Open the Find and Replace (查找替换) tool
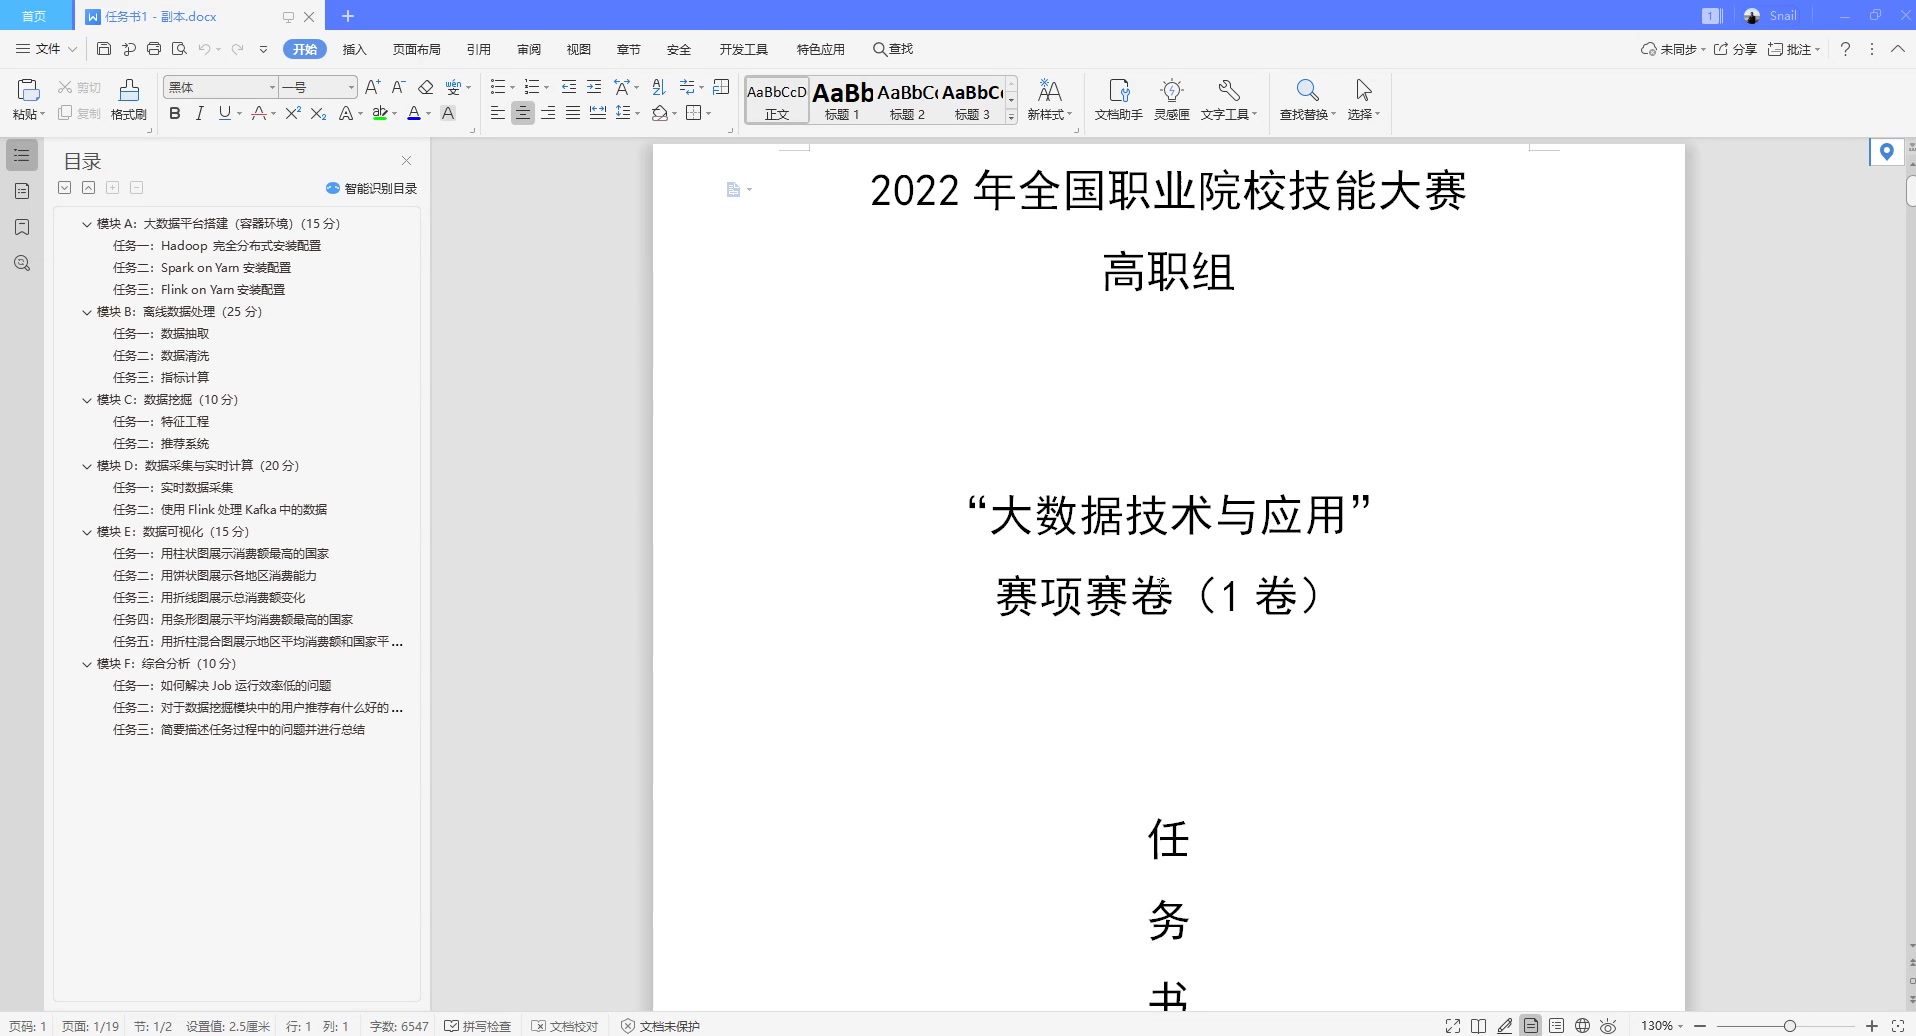 click(x=1307, y=99)
